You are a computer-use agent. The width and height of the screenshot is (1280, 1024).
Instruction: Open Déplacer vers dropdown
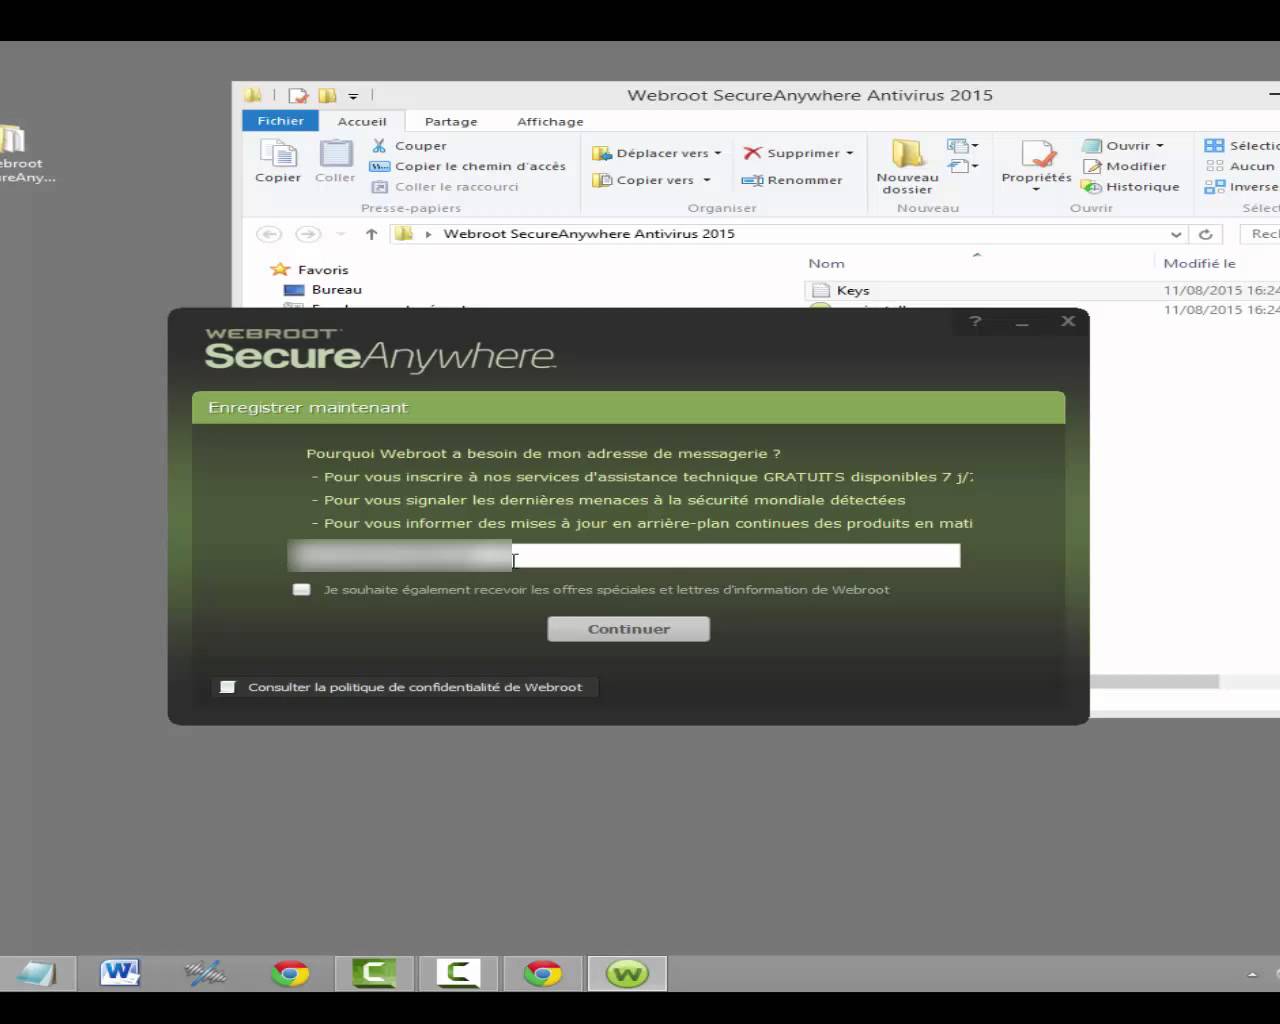(657, 153)
